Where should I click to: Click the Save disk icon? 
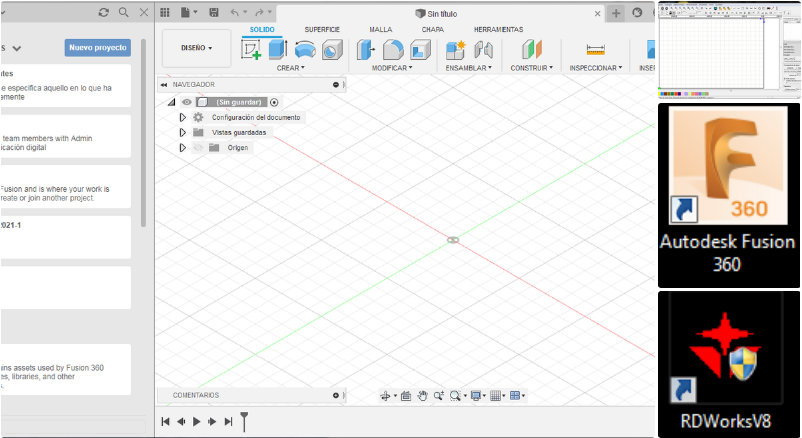coord(214,12)
